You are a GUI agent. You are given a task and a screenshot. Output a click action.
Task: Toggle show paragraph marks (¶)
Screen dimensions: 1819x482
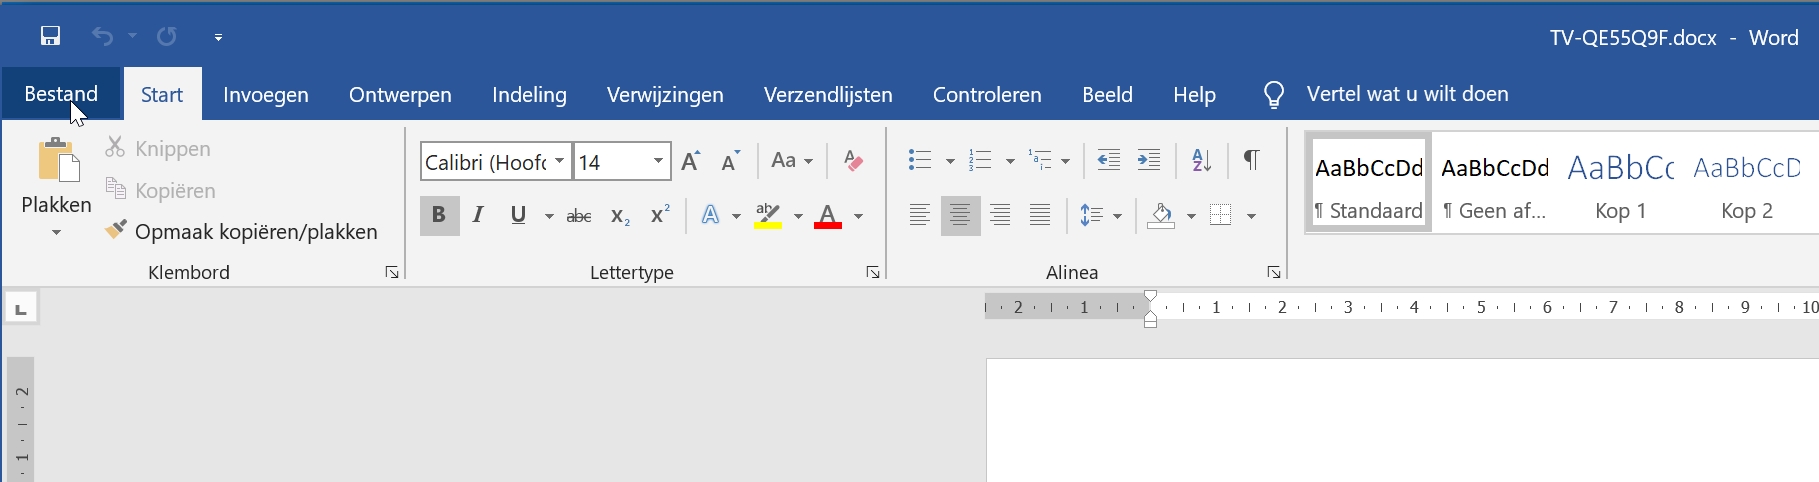click(1251, 160)
